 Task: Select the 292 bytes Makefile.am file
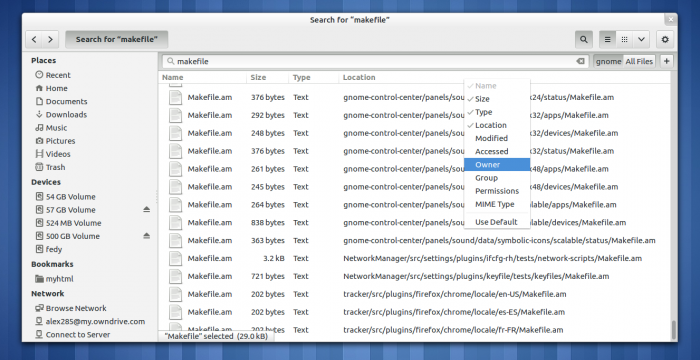pos(414,115)
